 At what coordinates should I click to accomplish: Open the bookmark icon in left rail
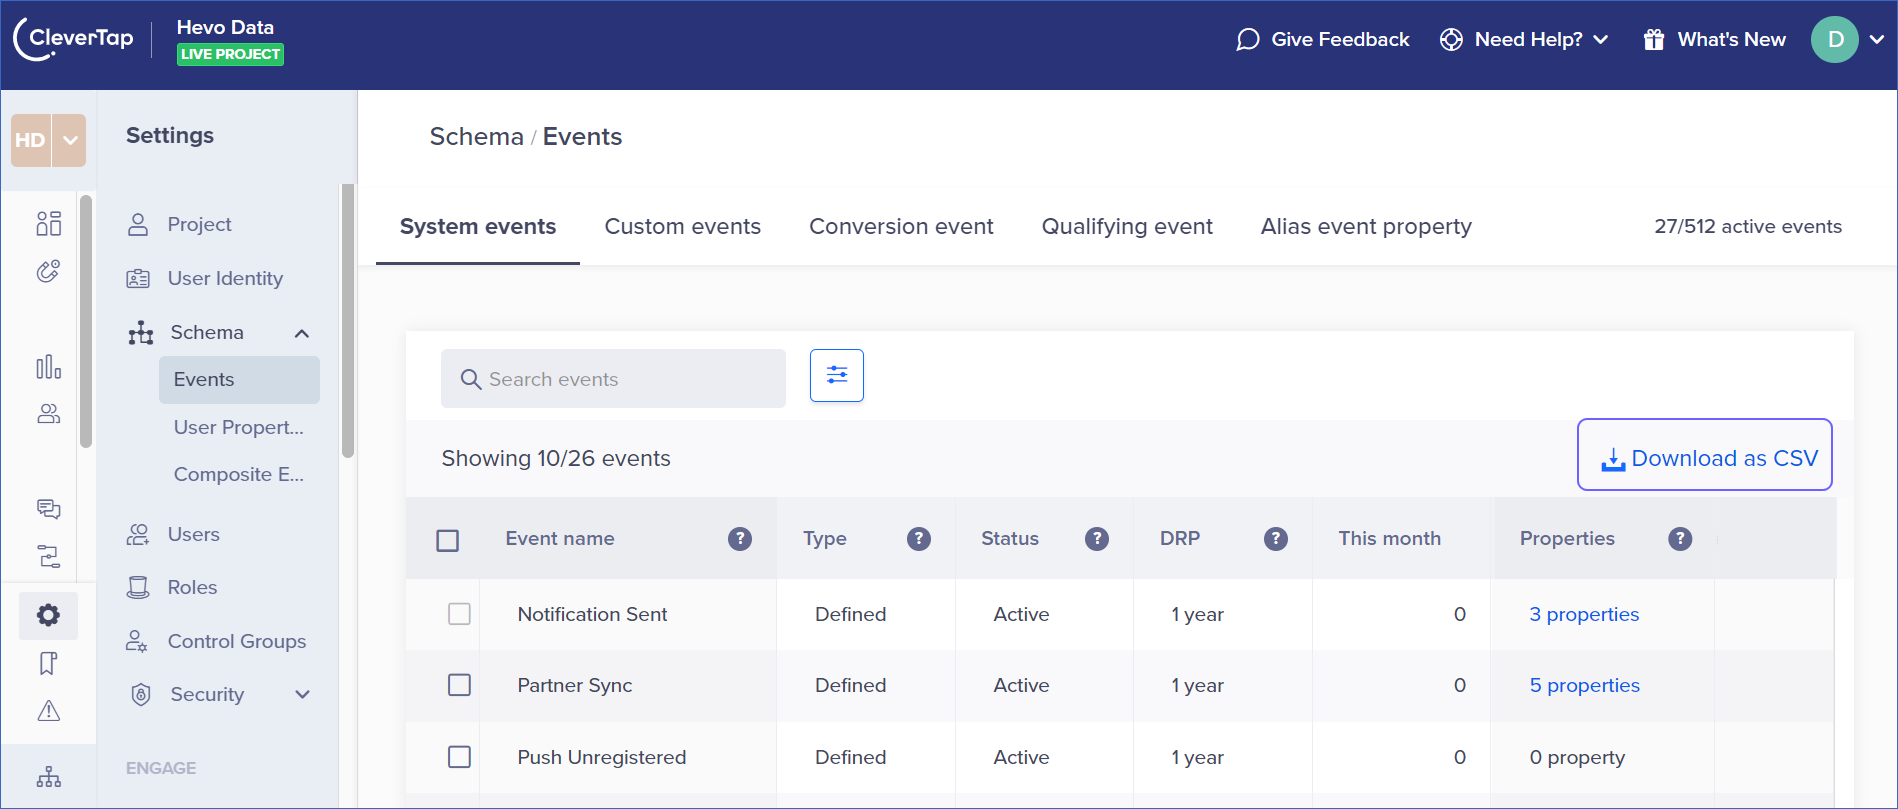coord(48,663)
